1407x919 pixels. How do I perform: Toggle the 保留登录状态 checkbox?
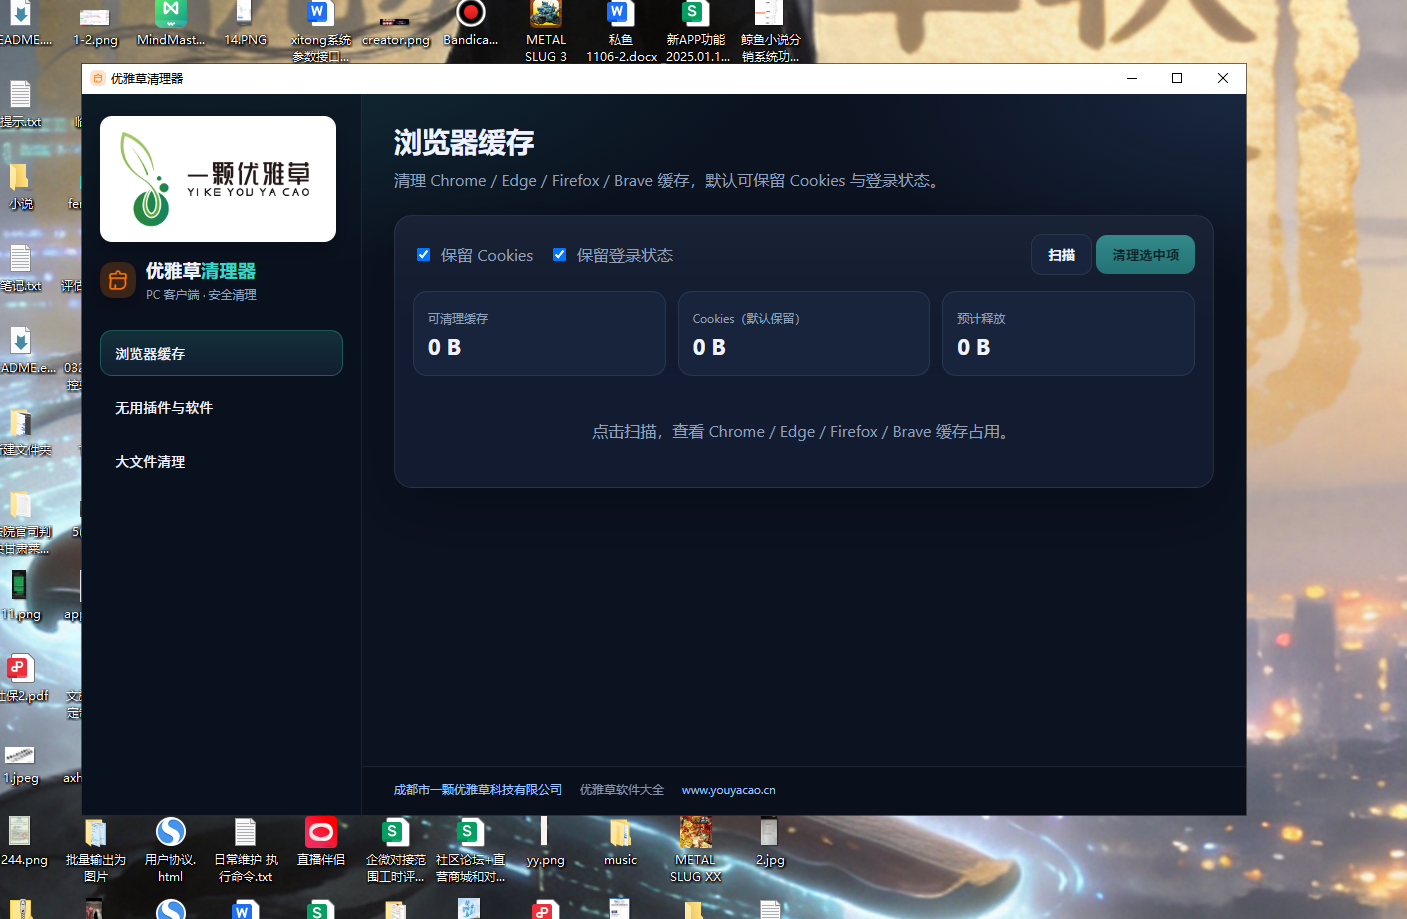(x=560, y=255)
